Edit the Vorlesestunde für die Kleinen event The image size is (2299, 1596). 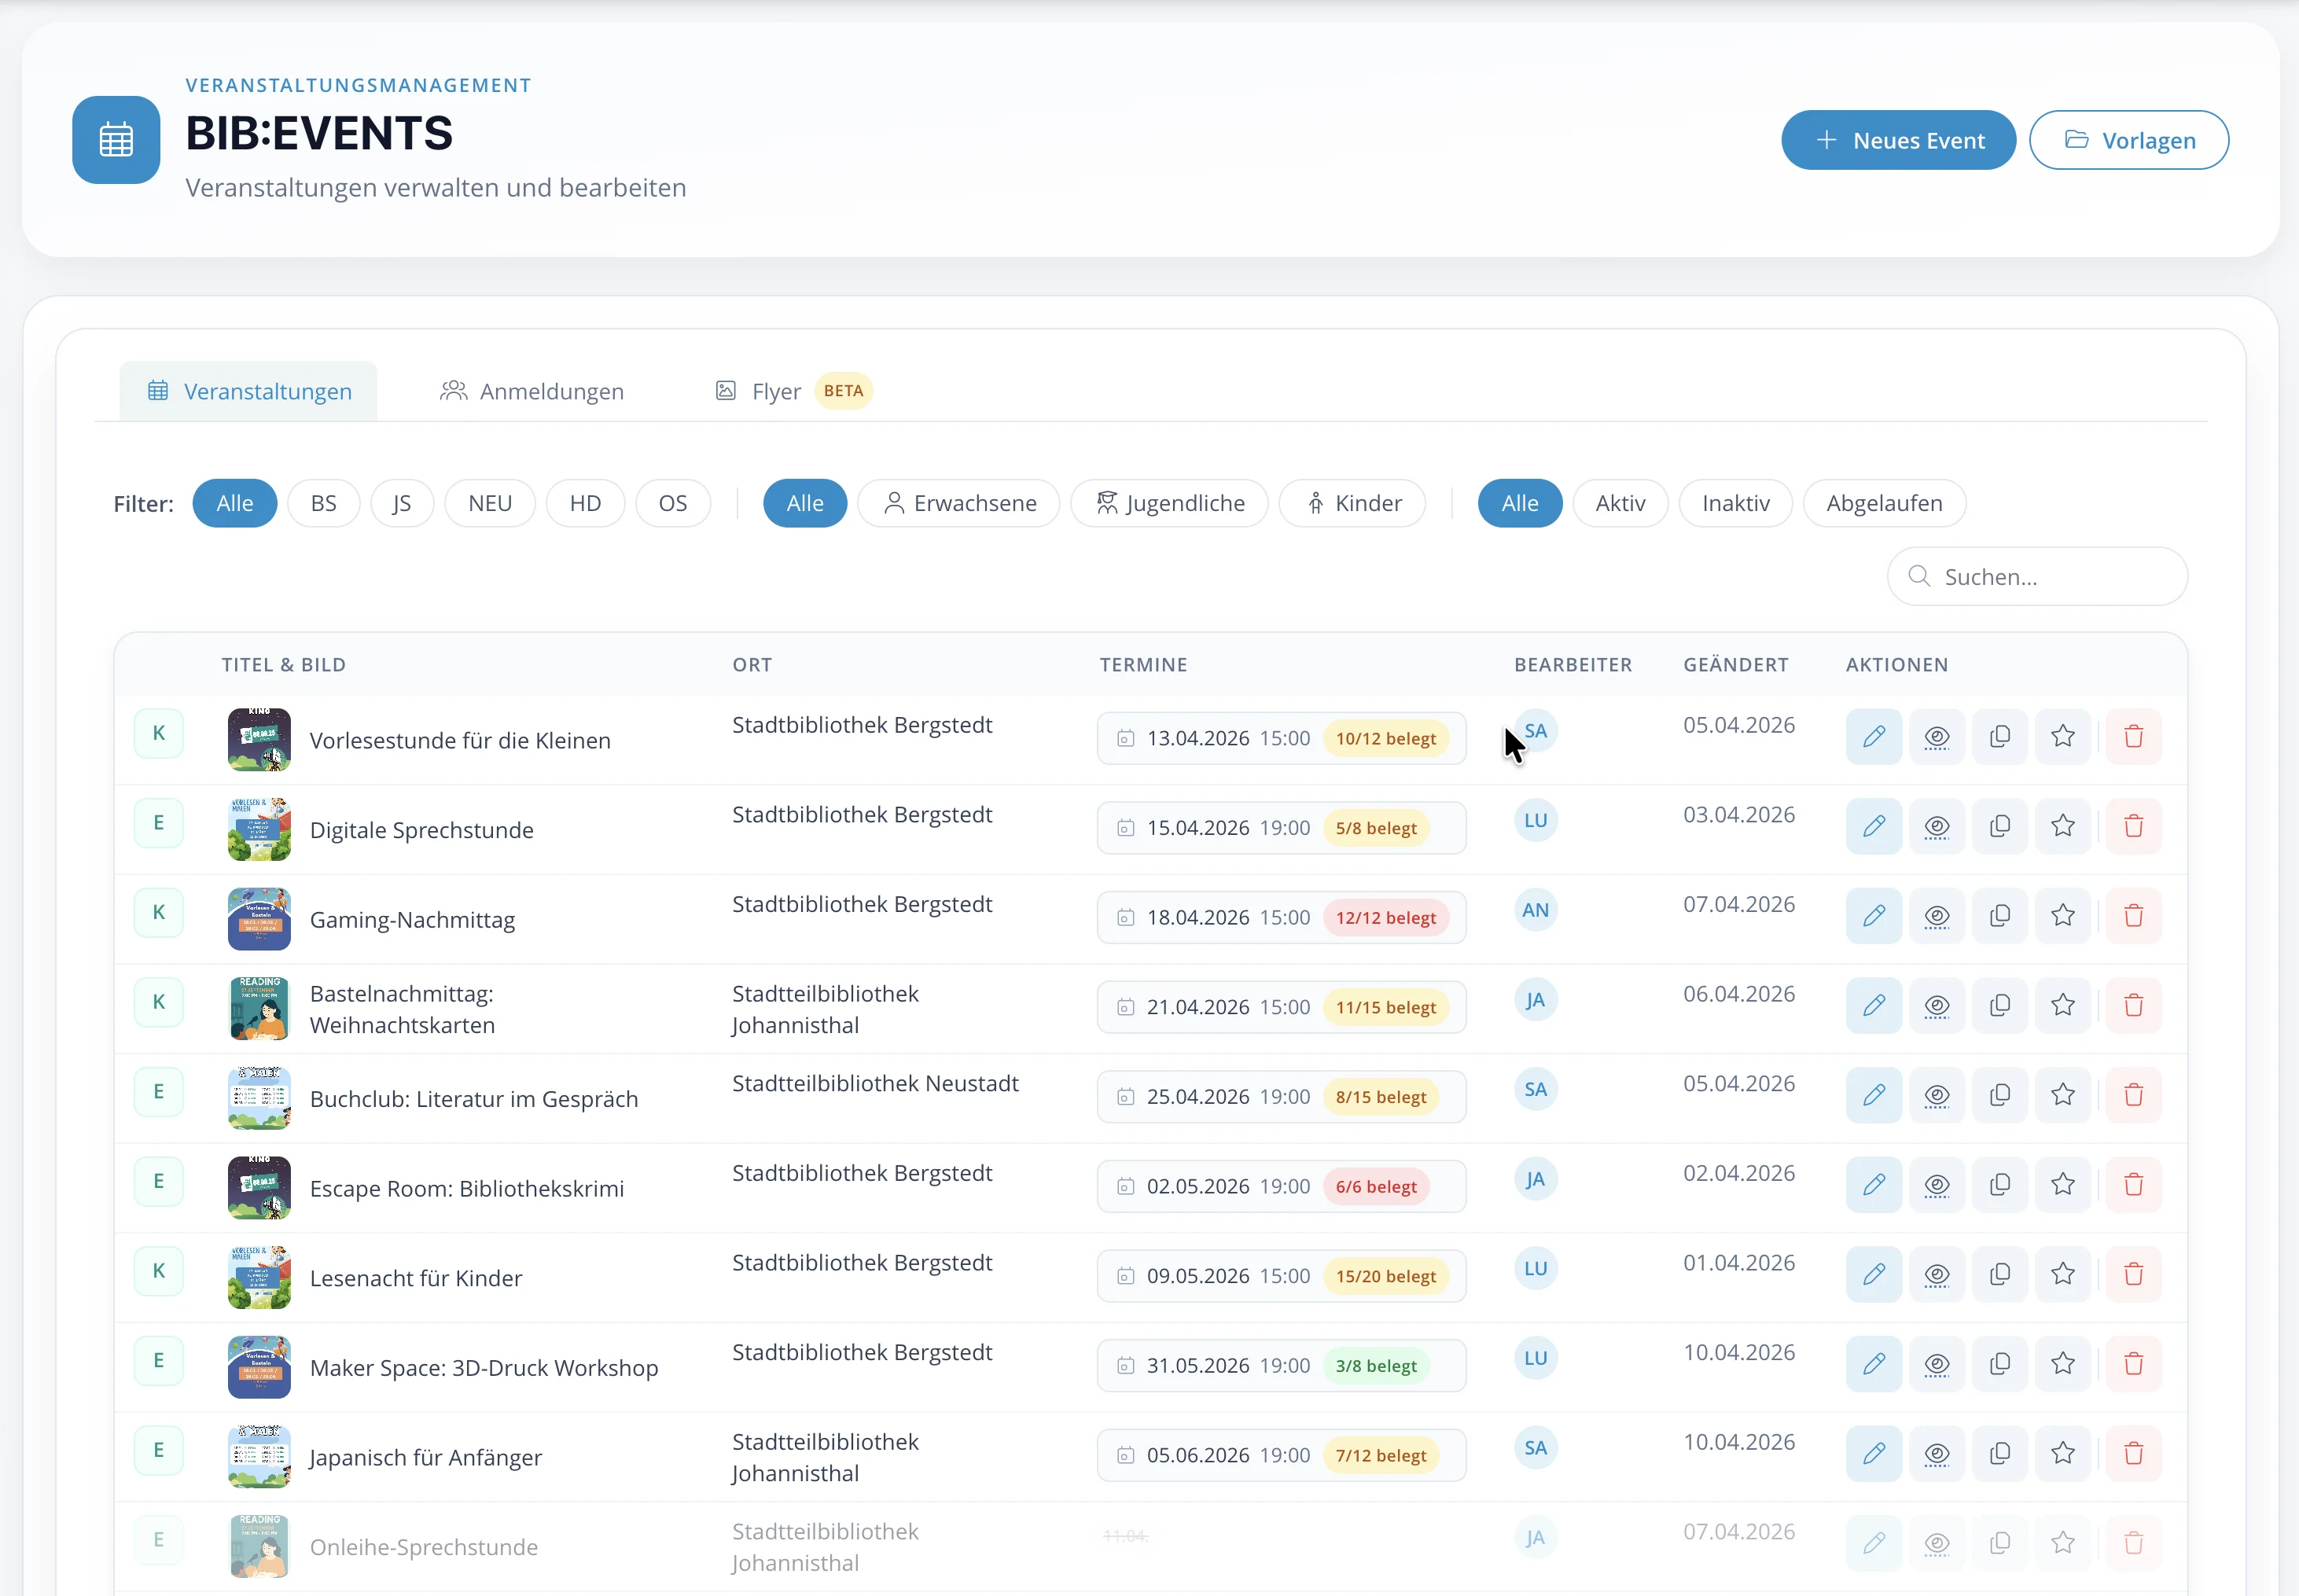(x=1874, y=737)
